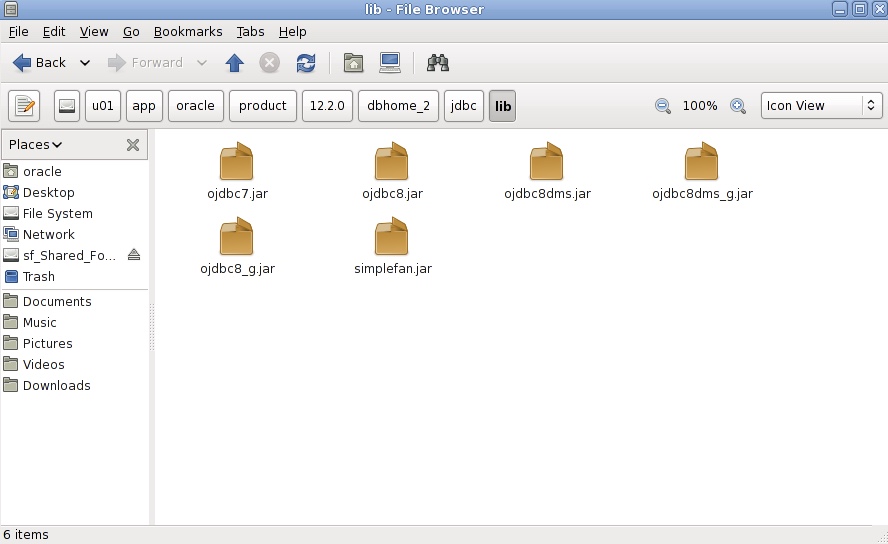Open Trash in Places
The width and height of the screenshot is (888, 544).
click(x=39, y=276)
